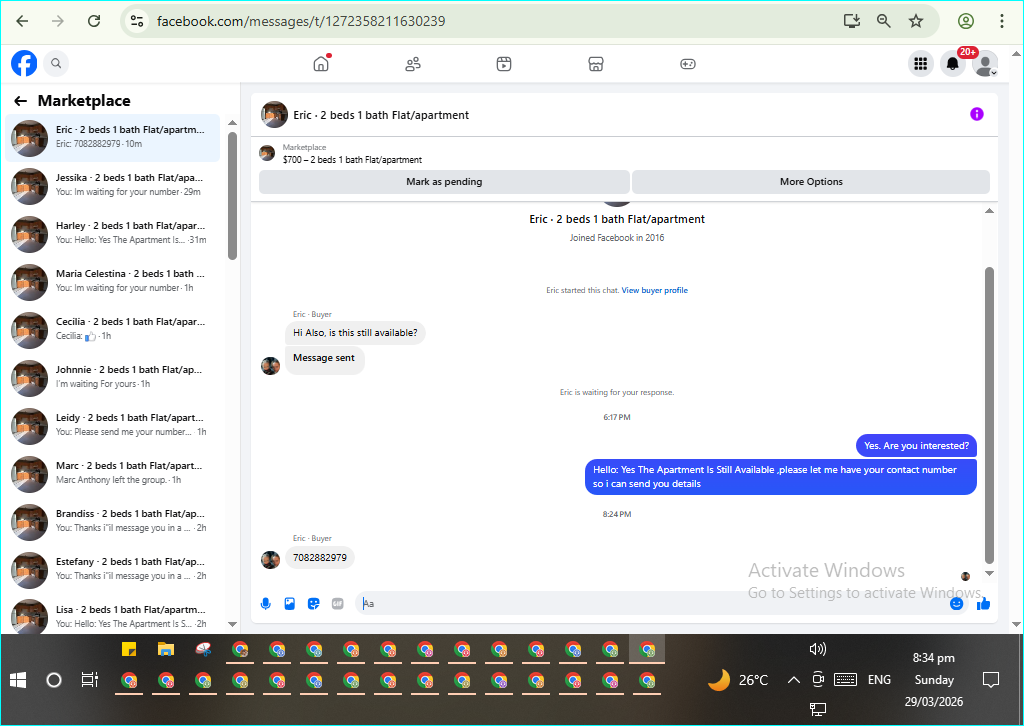The width and height of the screenshot is (1024, 726).
Task: Open Harley conversation in chat list
Action: click(112, 234)
